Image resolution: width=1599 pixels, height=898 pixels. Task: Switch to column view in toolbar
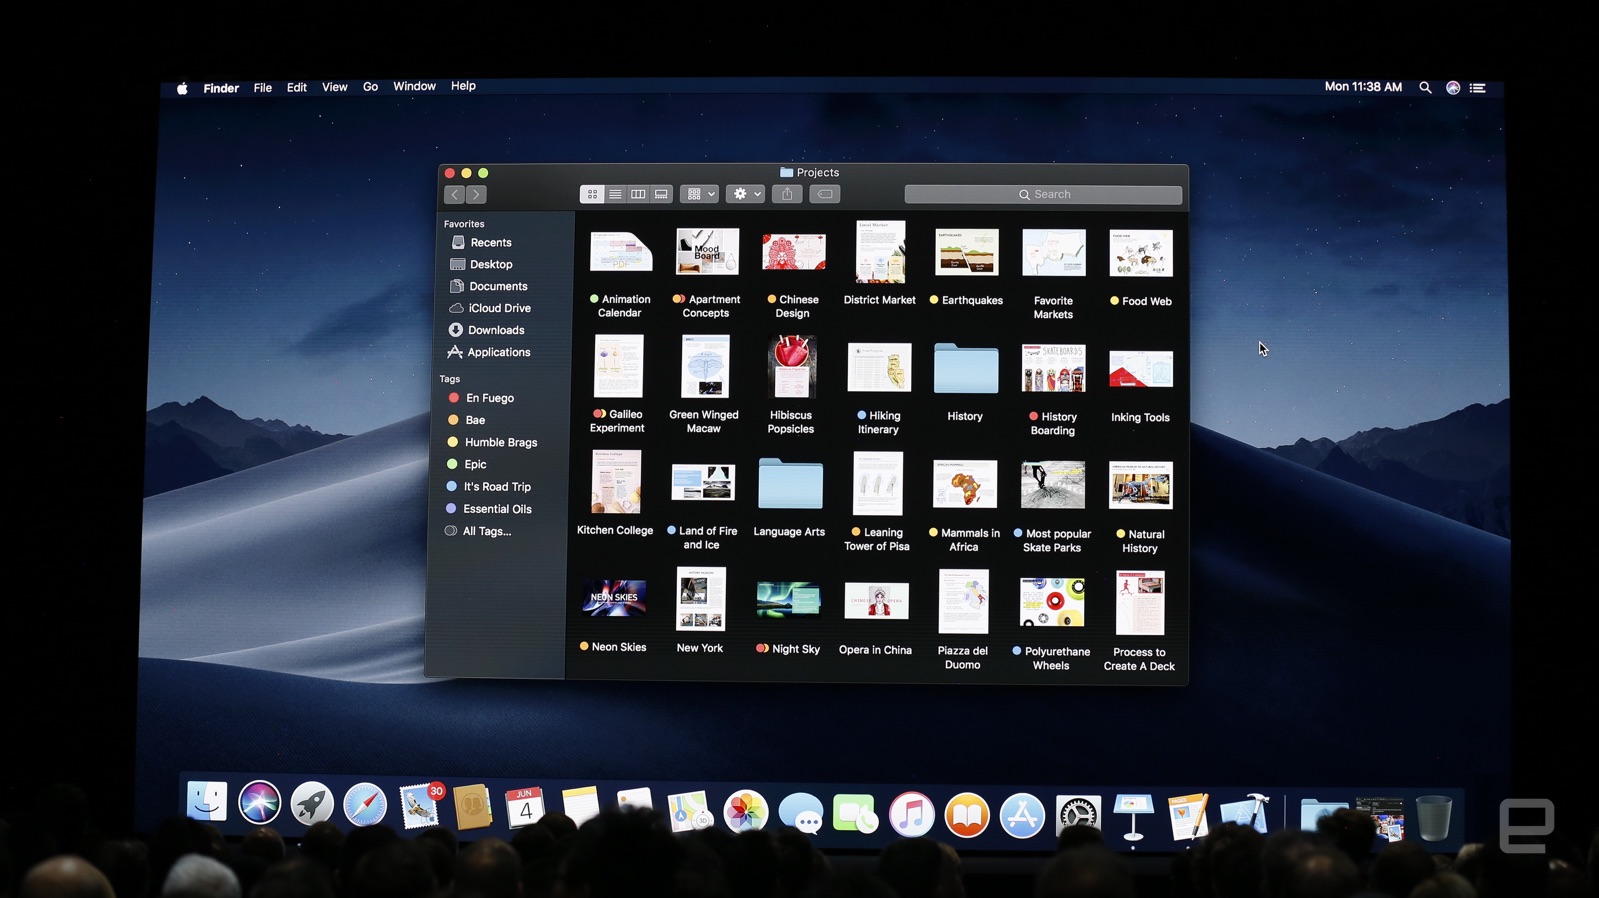[638, 194]
